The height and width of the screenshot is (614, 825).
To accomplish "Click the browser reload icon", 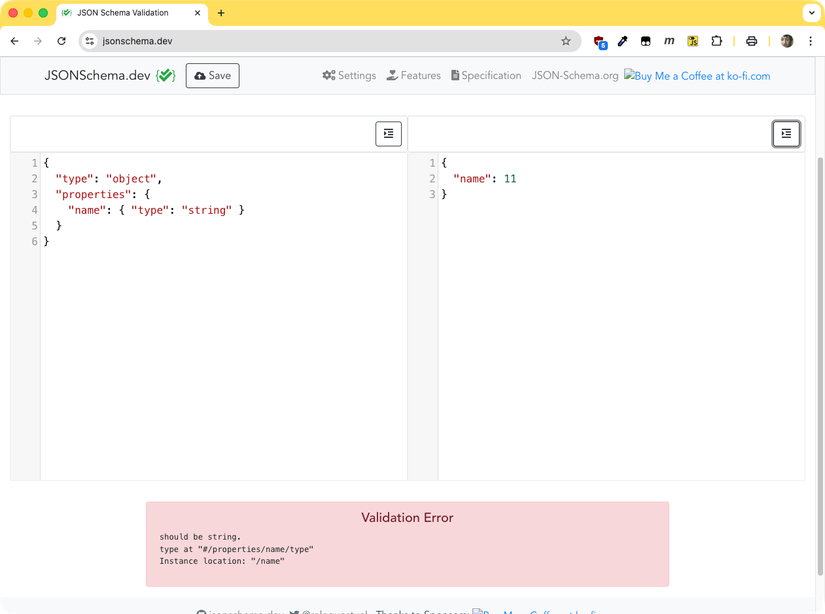I will pyautogui.click(x=62, y=41).
